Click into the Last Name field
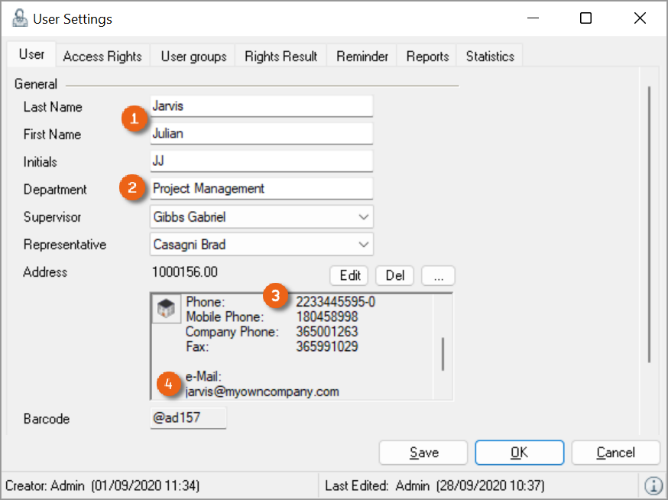The height and width of the screenshot is (500, 668). point(260,106)
